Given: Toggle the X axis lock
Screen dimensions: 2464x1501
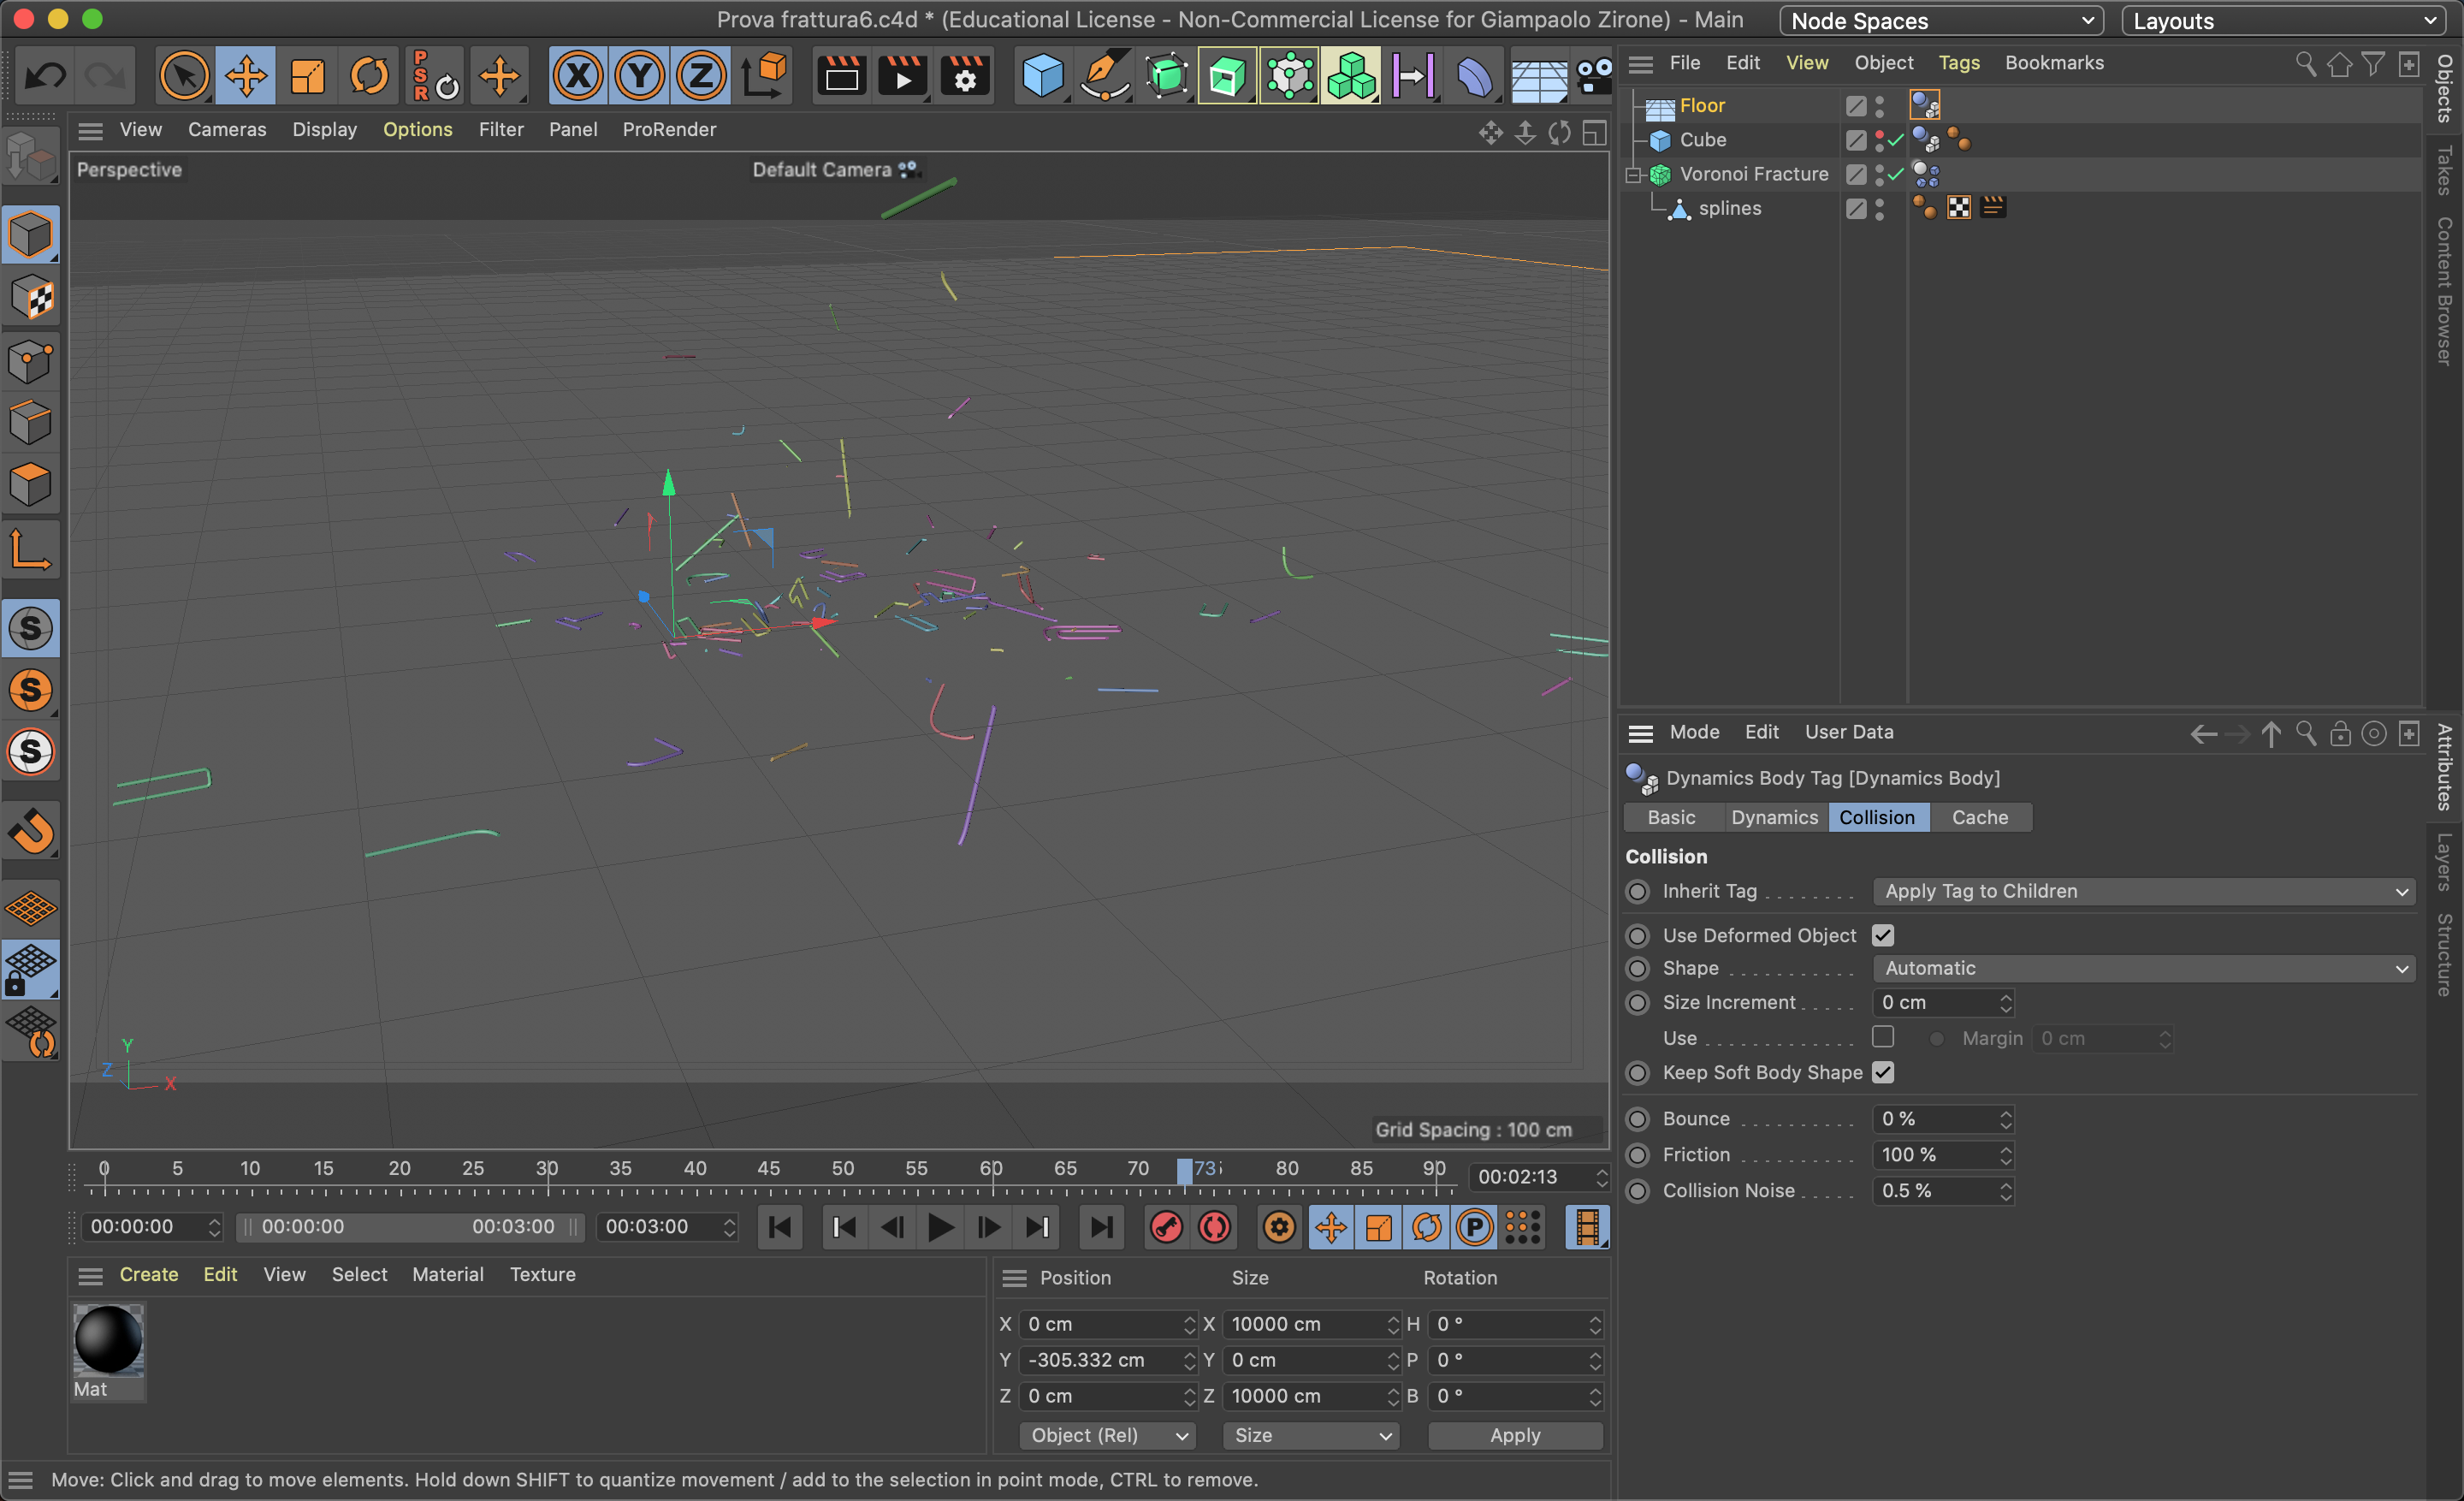Looking at the screenshot, I should 578,75.
